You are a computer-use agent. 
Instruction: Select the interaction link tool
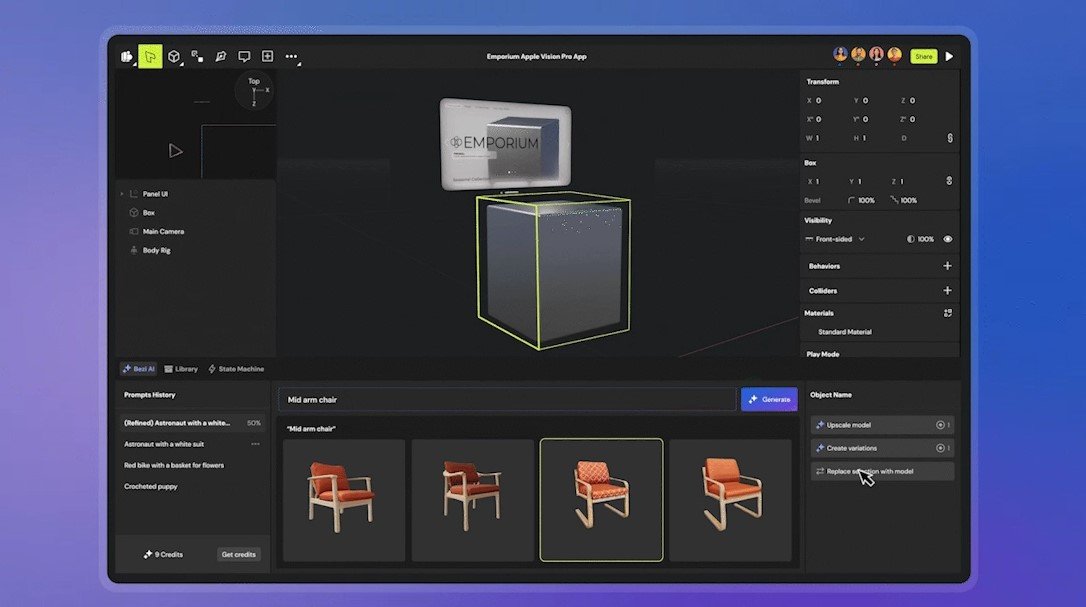197,56
